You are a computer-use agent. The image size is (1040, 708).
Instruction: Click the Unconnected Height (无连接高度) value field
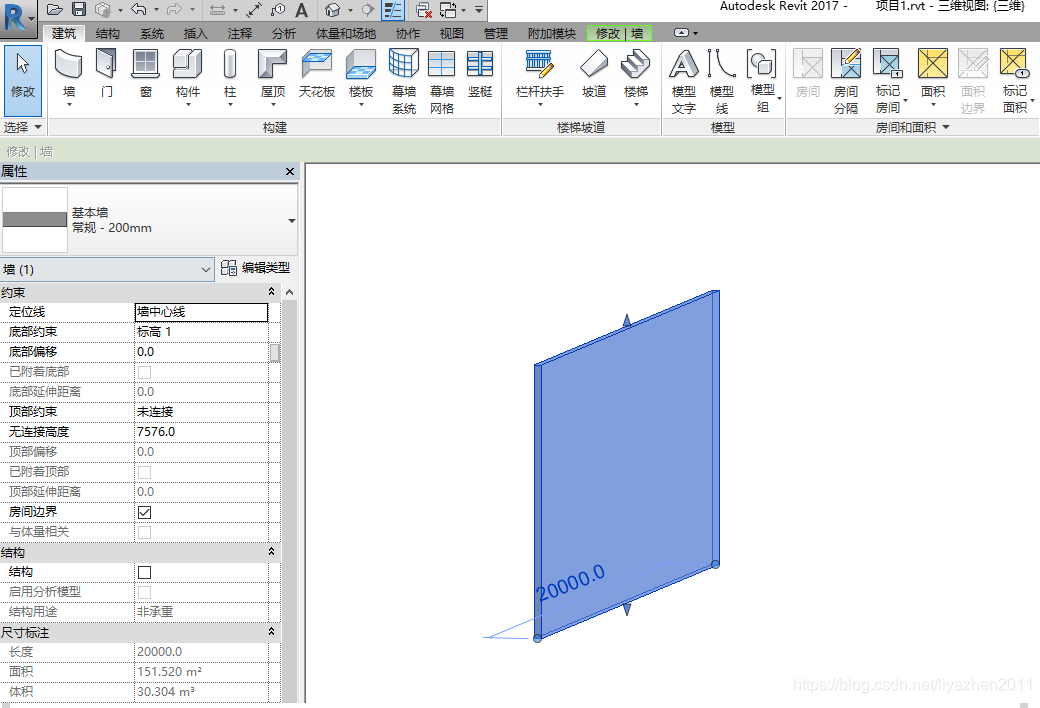point(201,432)
